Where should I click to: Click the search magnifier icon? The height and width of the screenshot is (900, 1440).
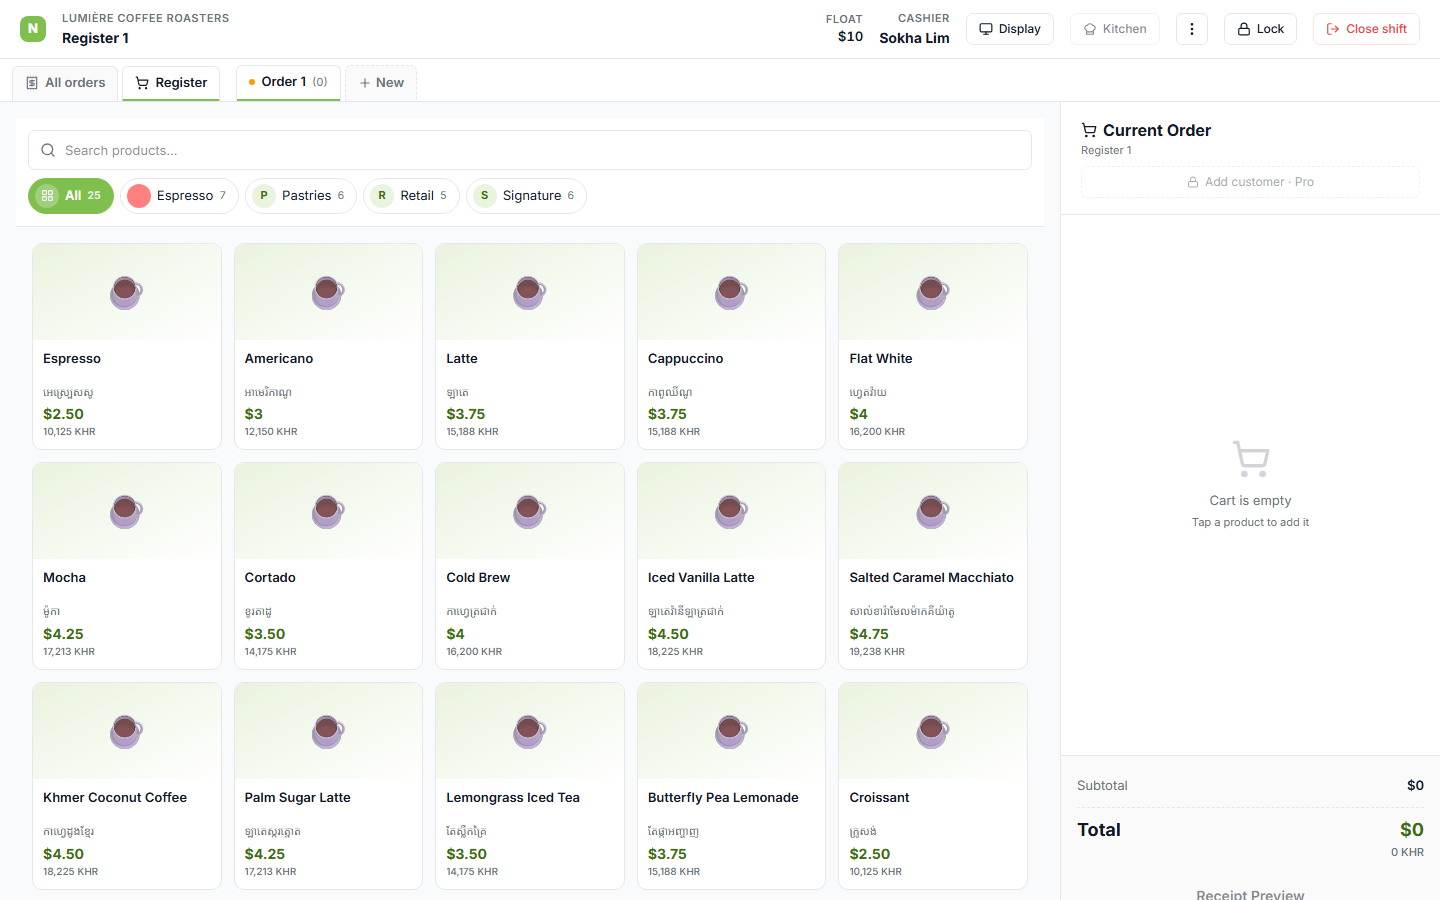(48, 150)
